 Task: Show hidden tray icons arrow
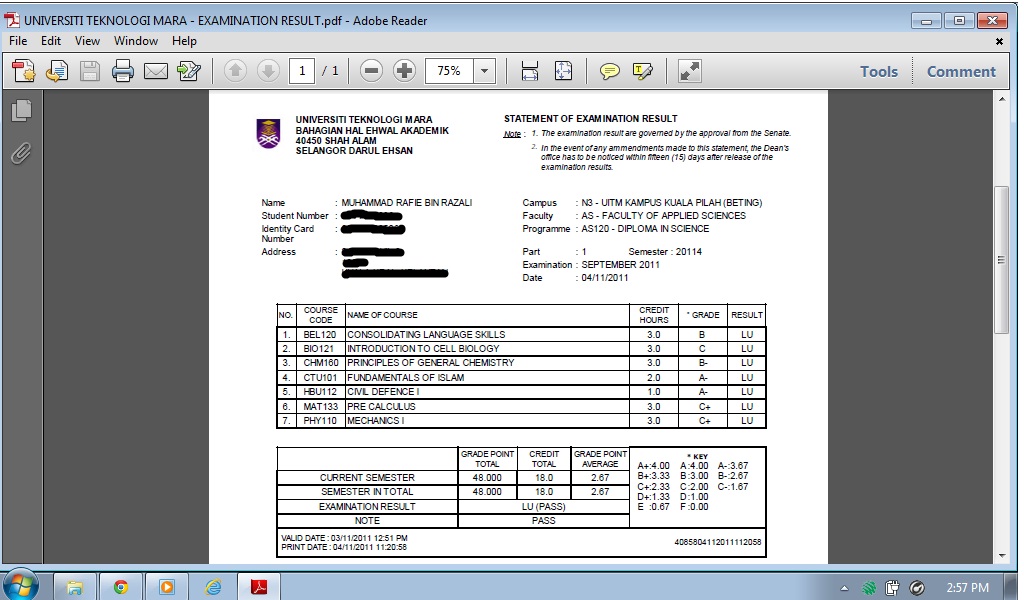(x=844, y=588)
